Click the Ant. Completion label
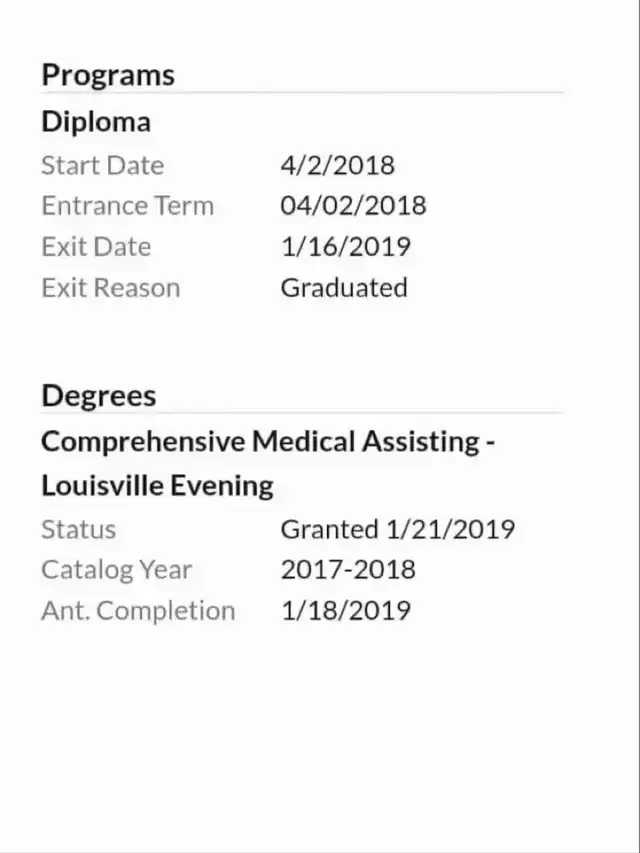Image resolution: width=640 pixels, height=853 pixels. [x=138, y=611]
